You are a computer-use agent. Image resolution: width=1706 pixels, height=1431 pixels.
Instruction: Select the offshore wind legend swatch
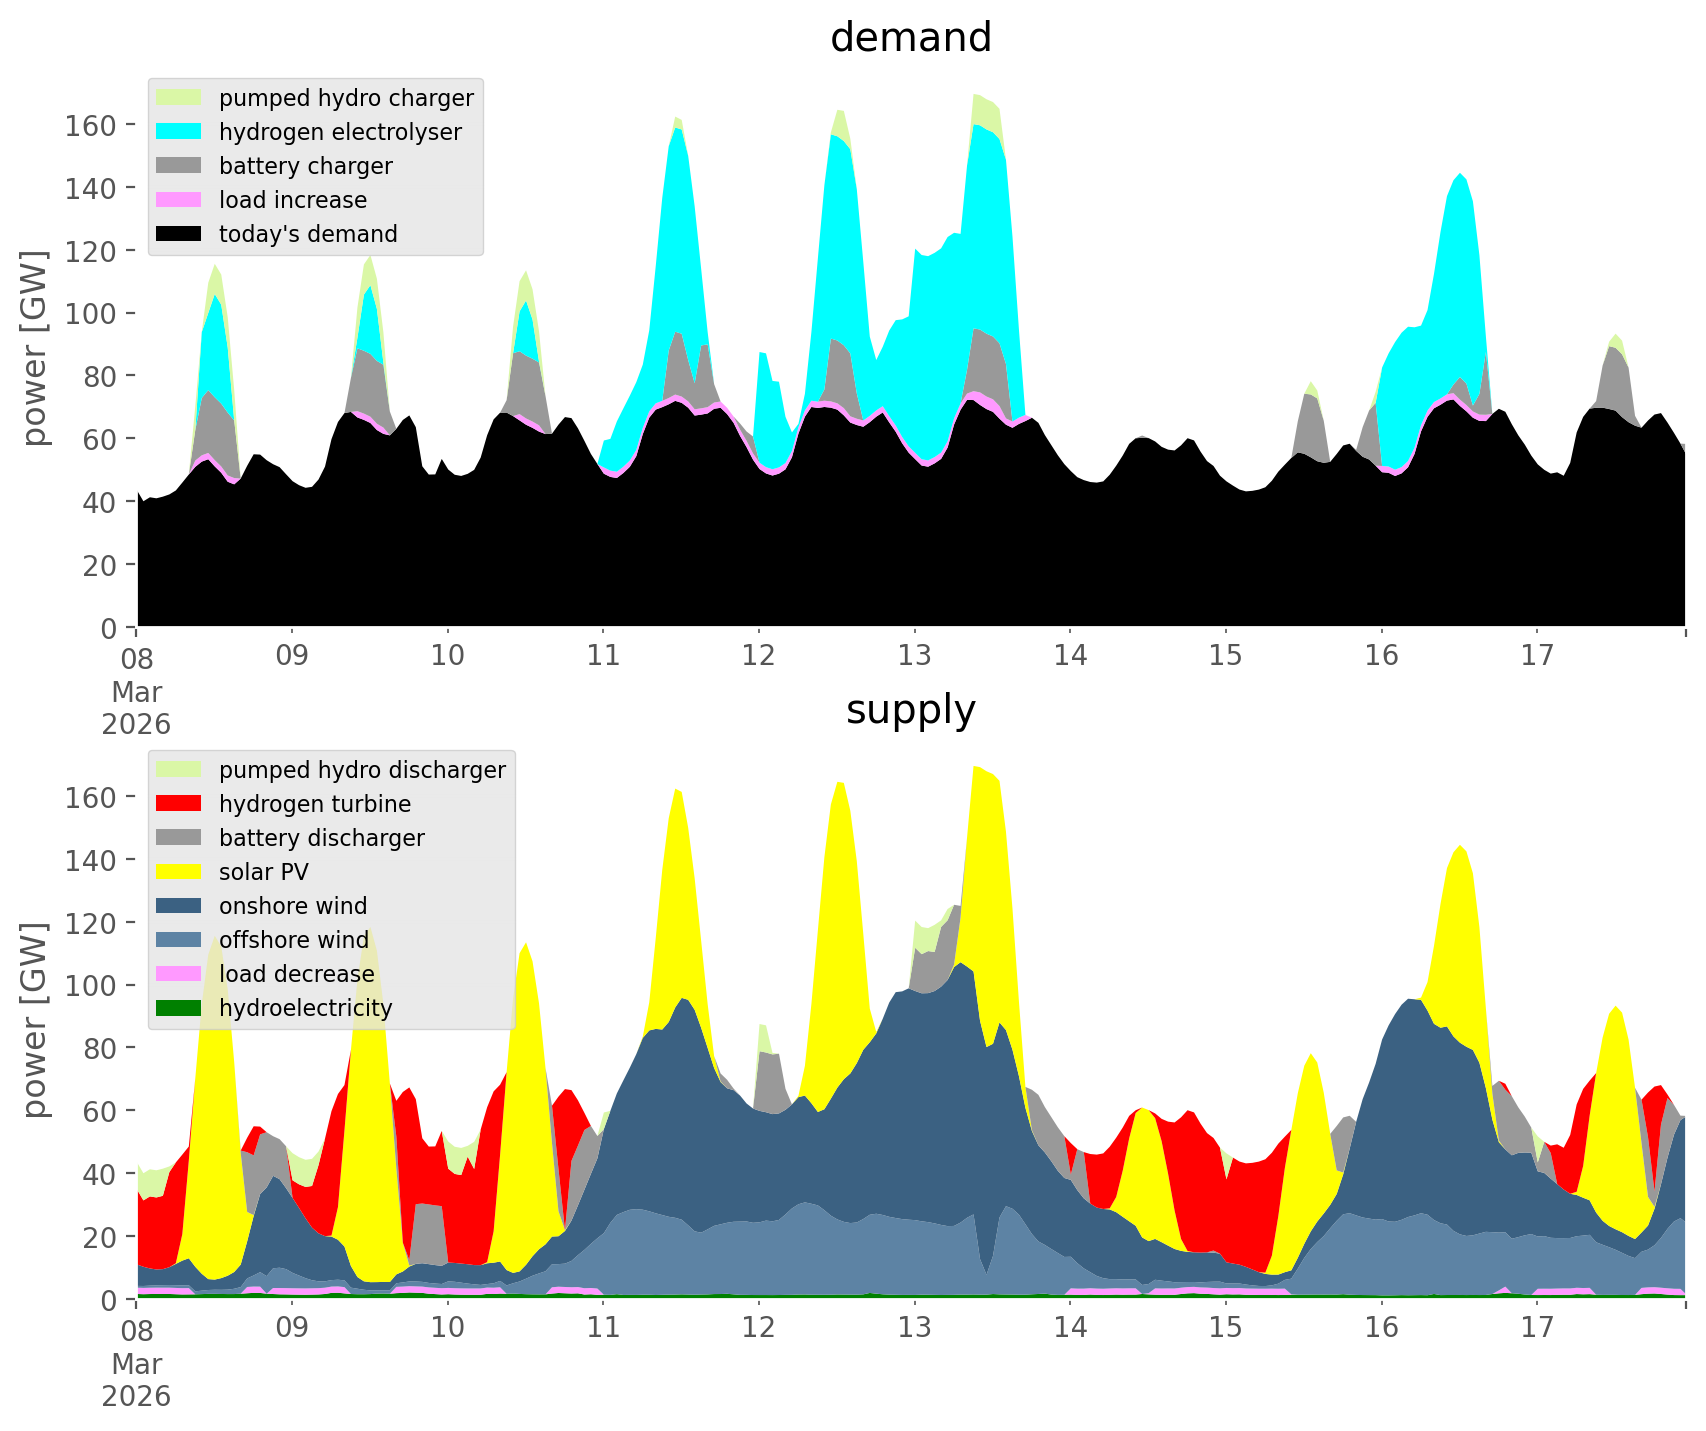[x=179, y=940]
